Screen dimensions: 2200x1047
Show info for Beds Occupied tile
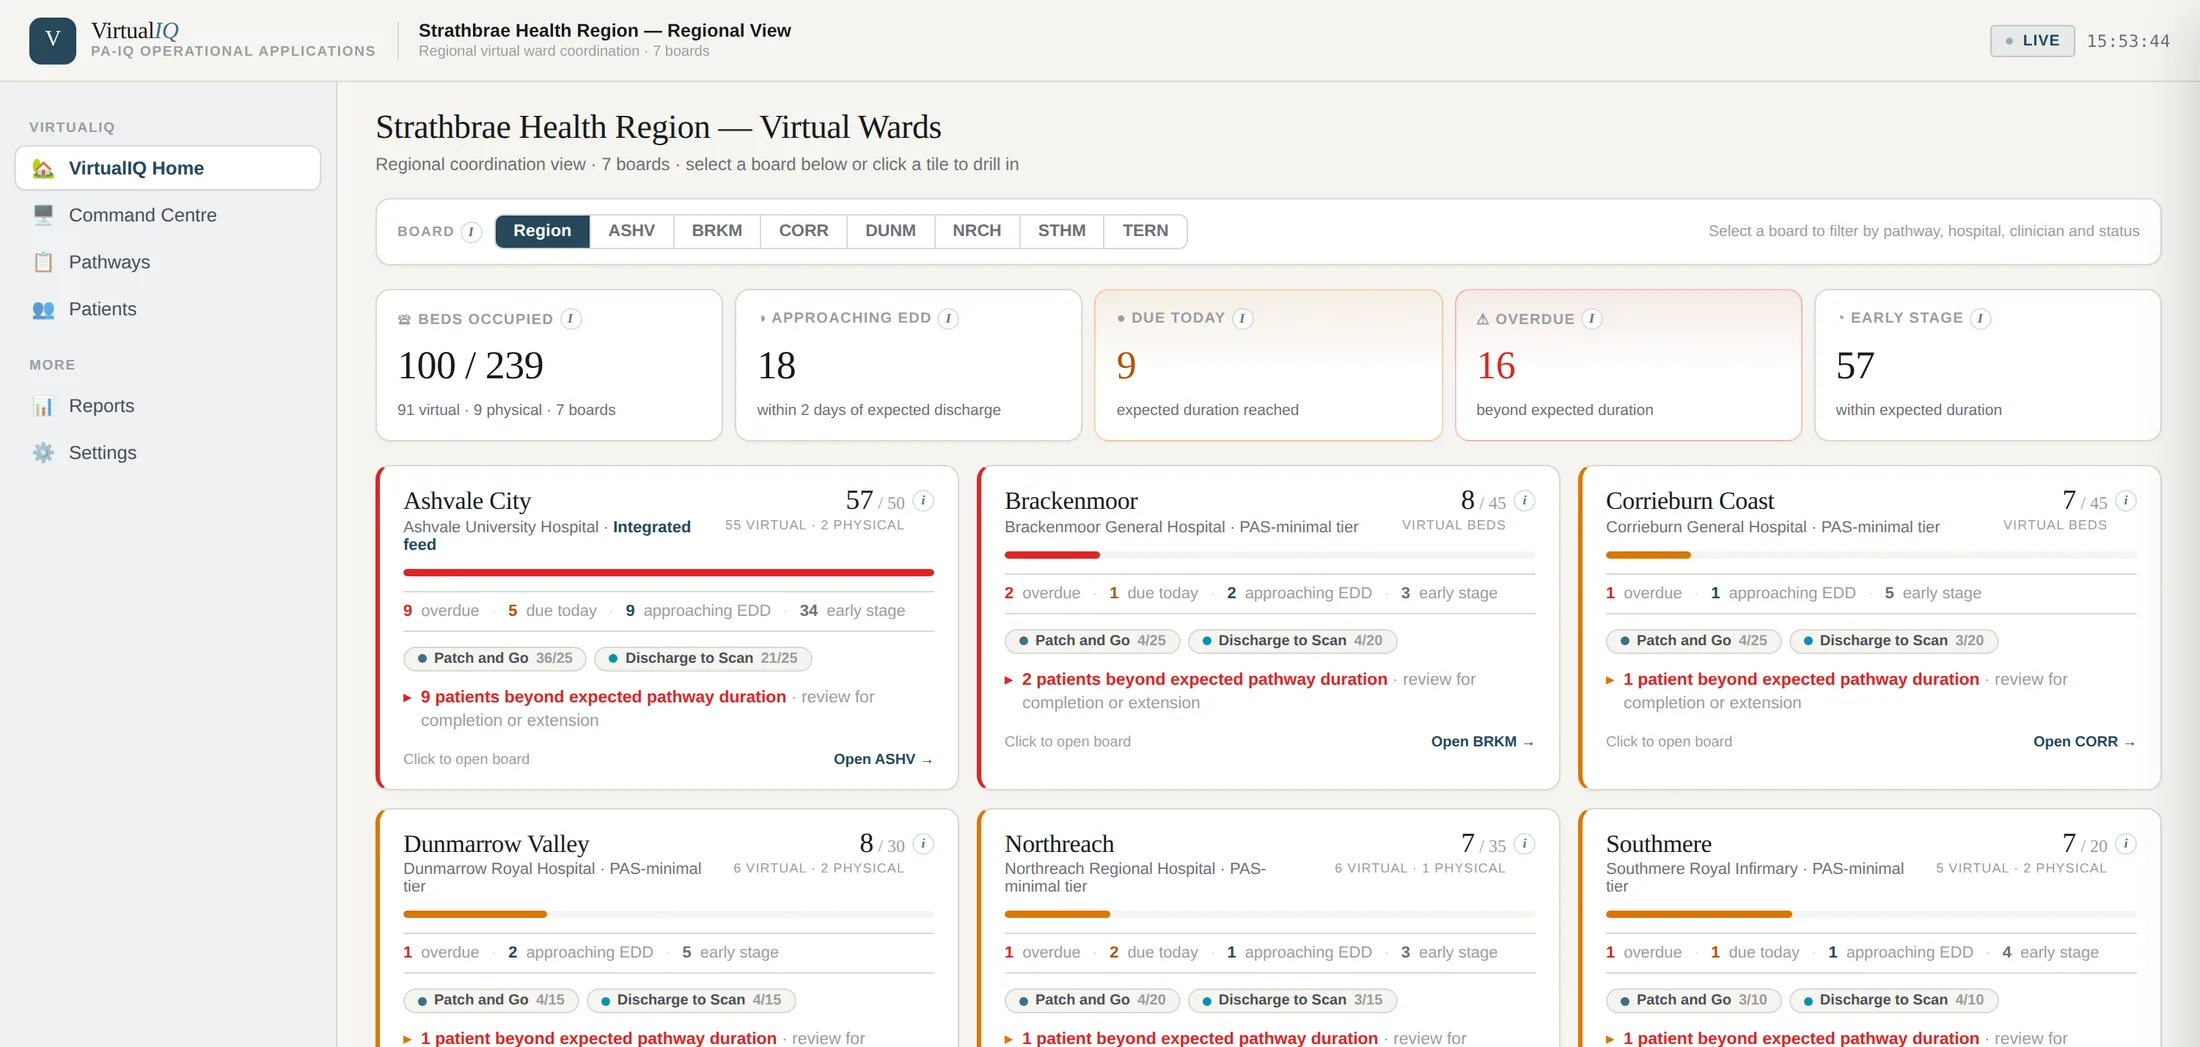tap(571, 319)
